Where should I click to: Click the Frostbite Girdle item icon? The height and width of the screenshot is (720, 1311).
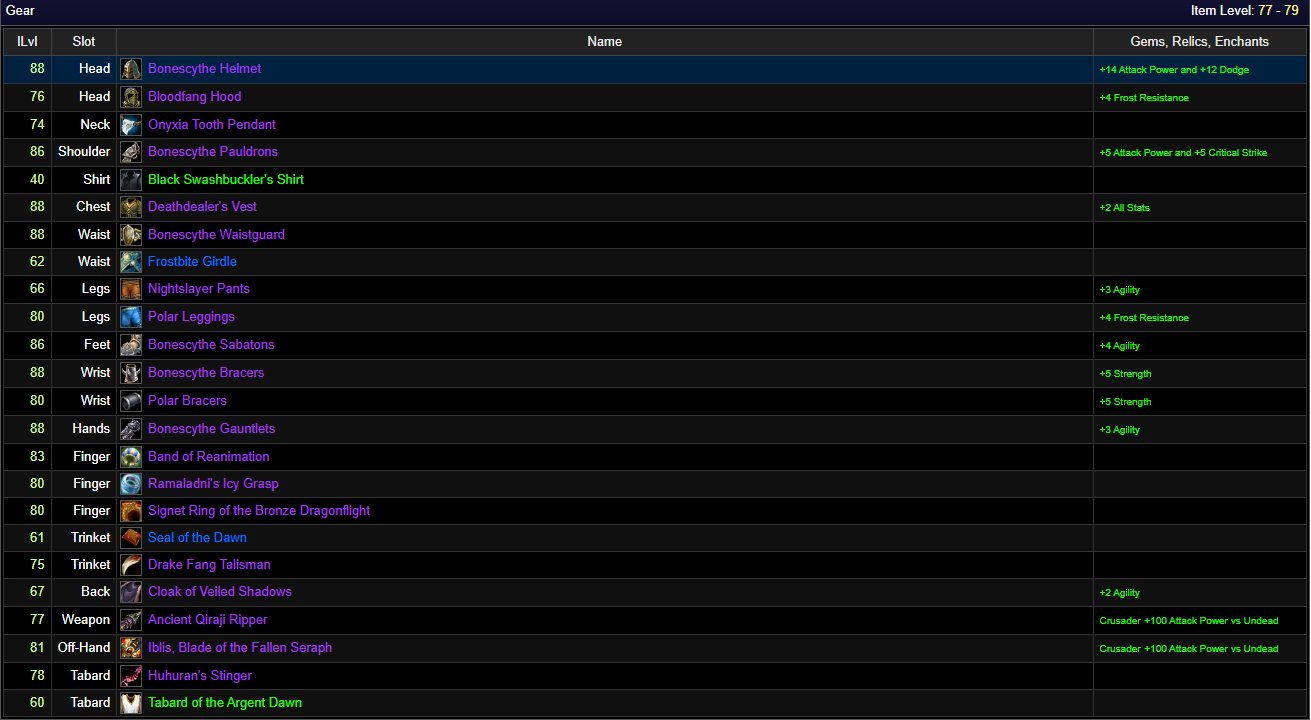[131, 262]
